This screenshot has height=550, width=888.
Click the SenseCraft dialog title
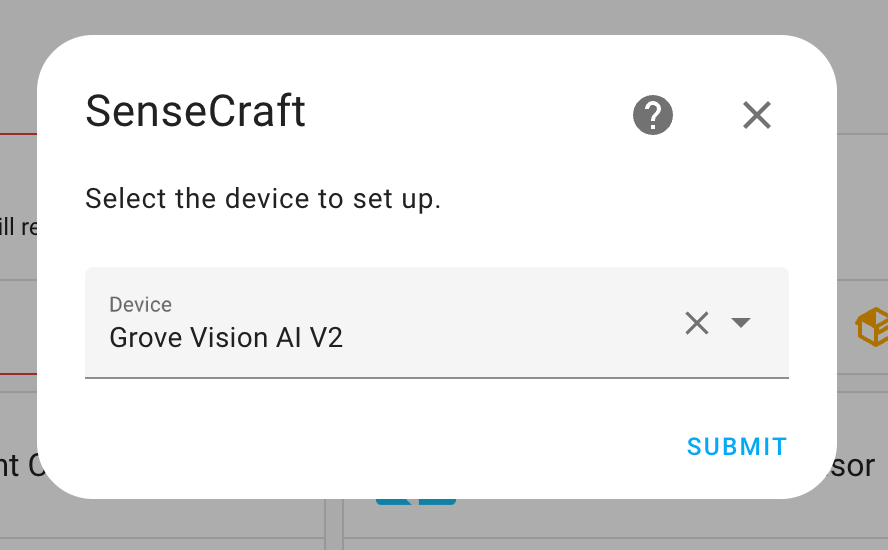coord(195,111)
